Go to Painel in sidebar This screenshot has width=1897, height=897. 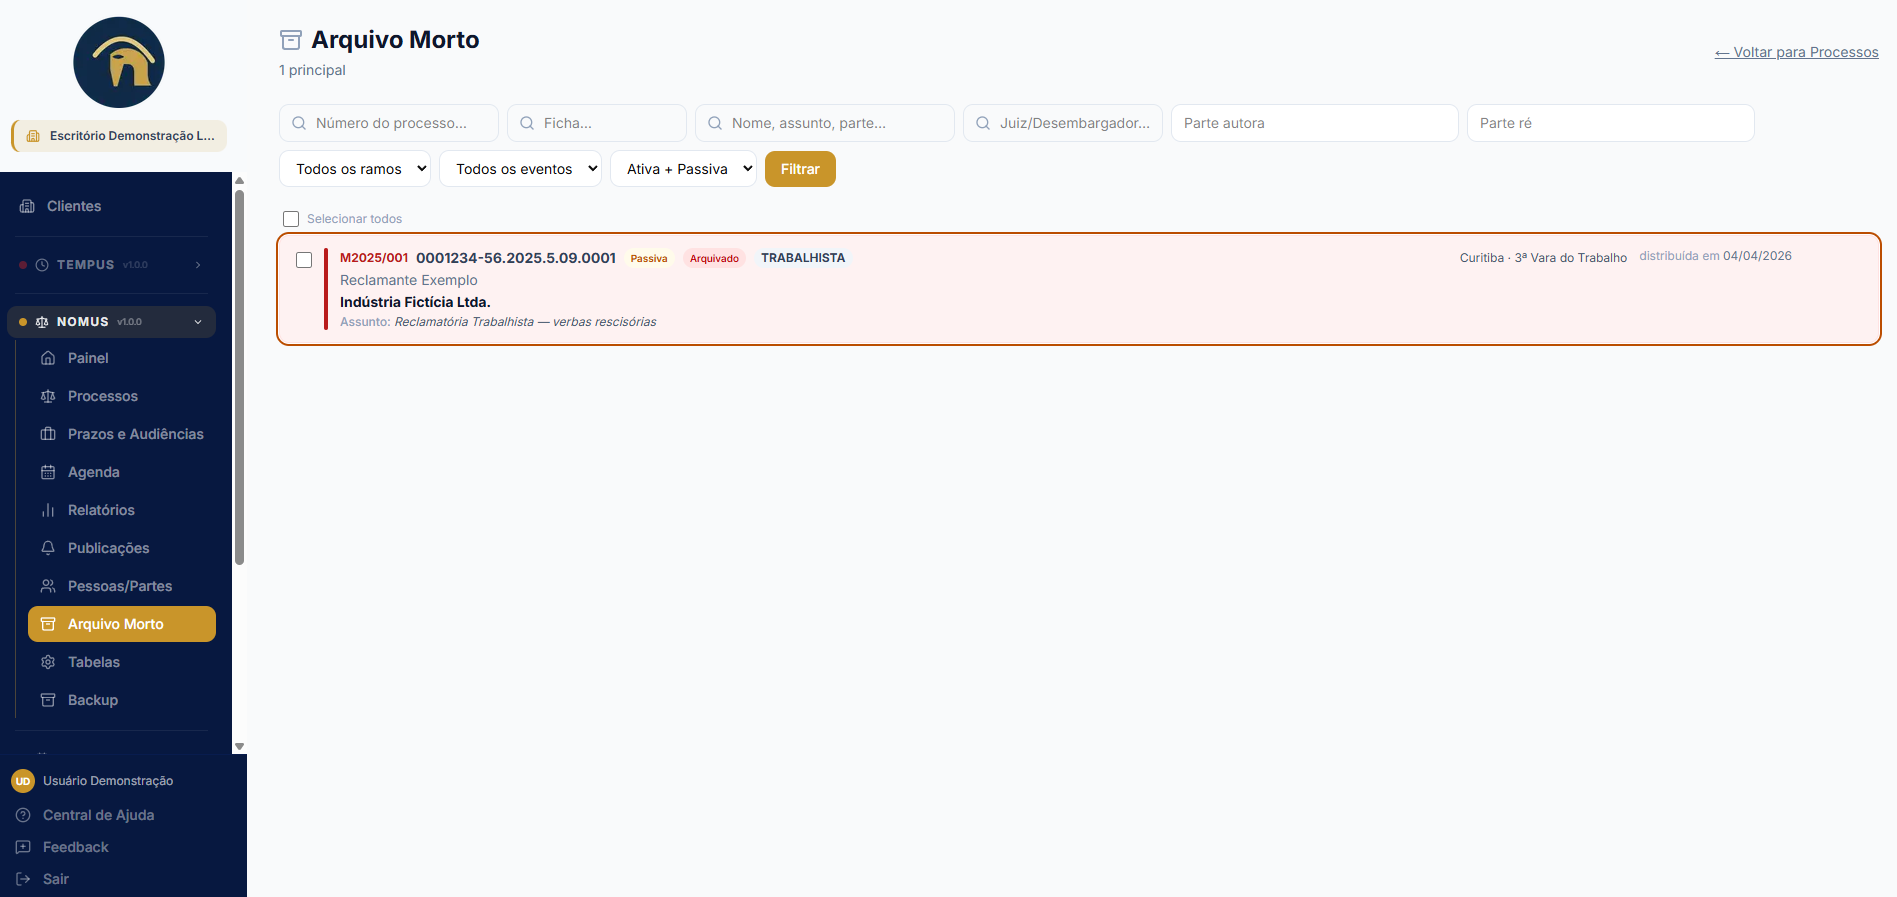[x=122, y=358]
